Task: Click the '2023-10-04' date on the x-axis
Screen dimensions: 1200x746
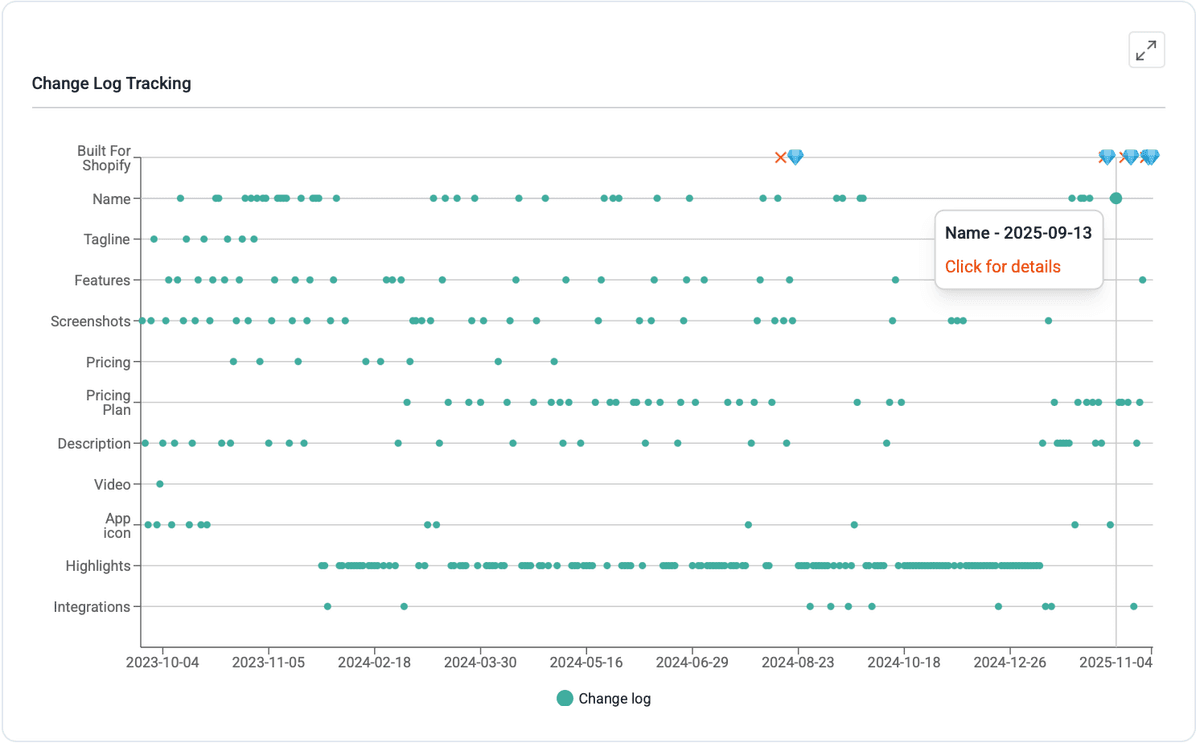Action: pos(162,662)
